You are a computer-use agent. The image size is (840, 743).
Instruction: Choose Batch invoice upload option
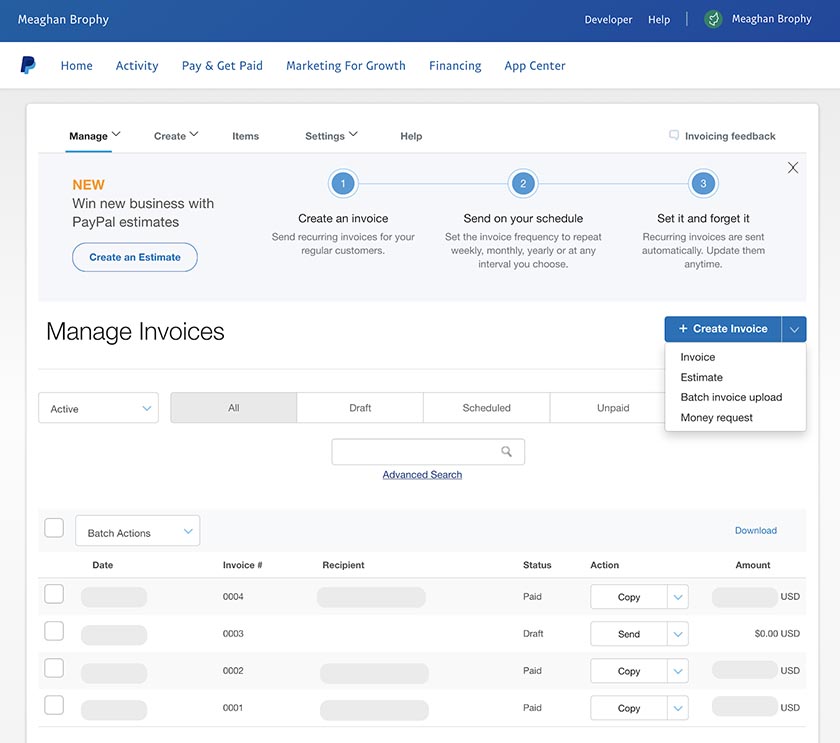point(731,397)
